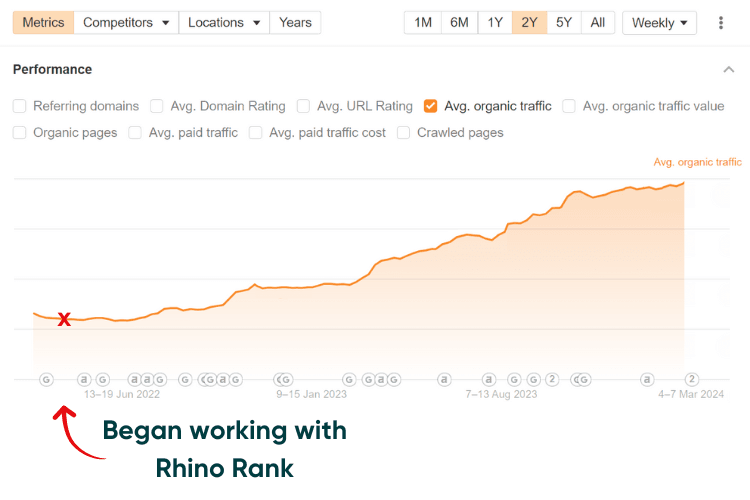Enable the Referring domains checkbox
The image size is (750, 500).
pos(20,106)
